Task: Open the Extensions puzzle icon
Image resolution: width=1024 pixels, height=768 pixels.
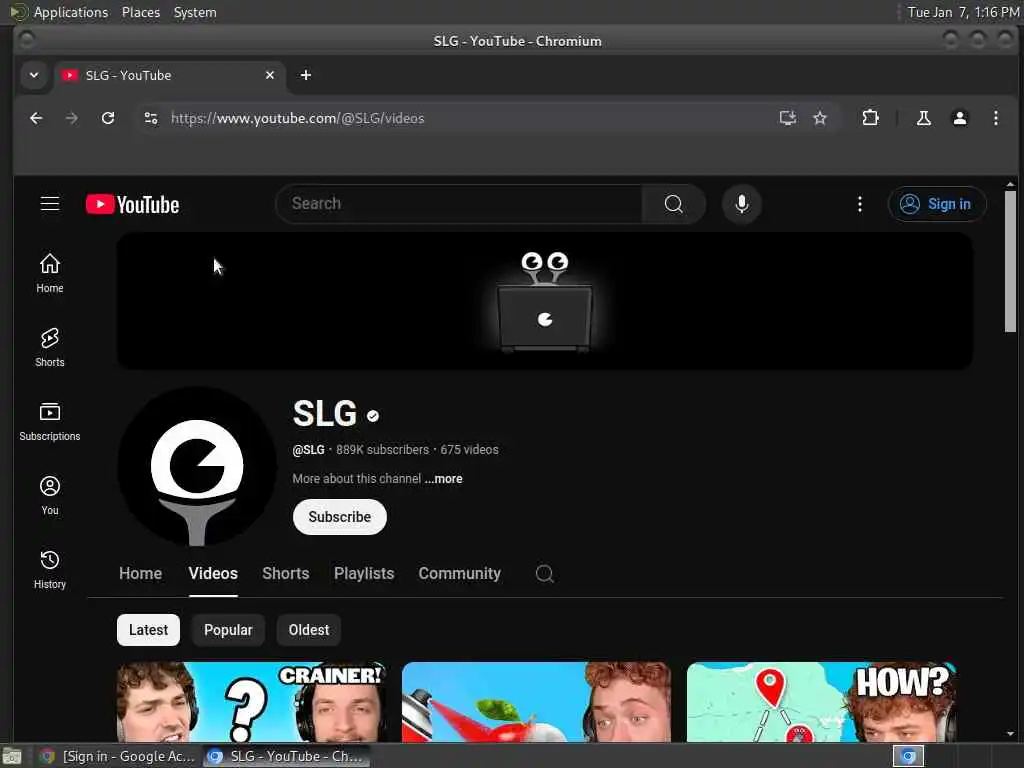Action: tap(871, 118)
